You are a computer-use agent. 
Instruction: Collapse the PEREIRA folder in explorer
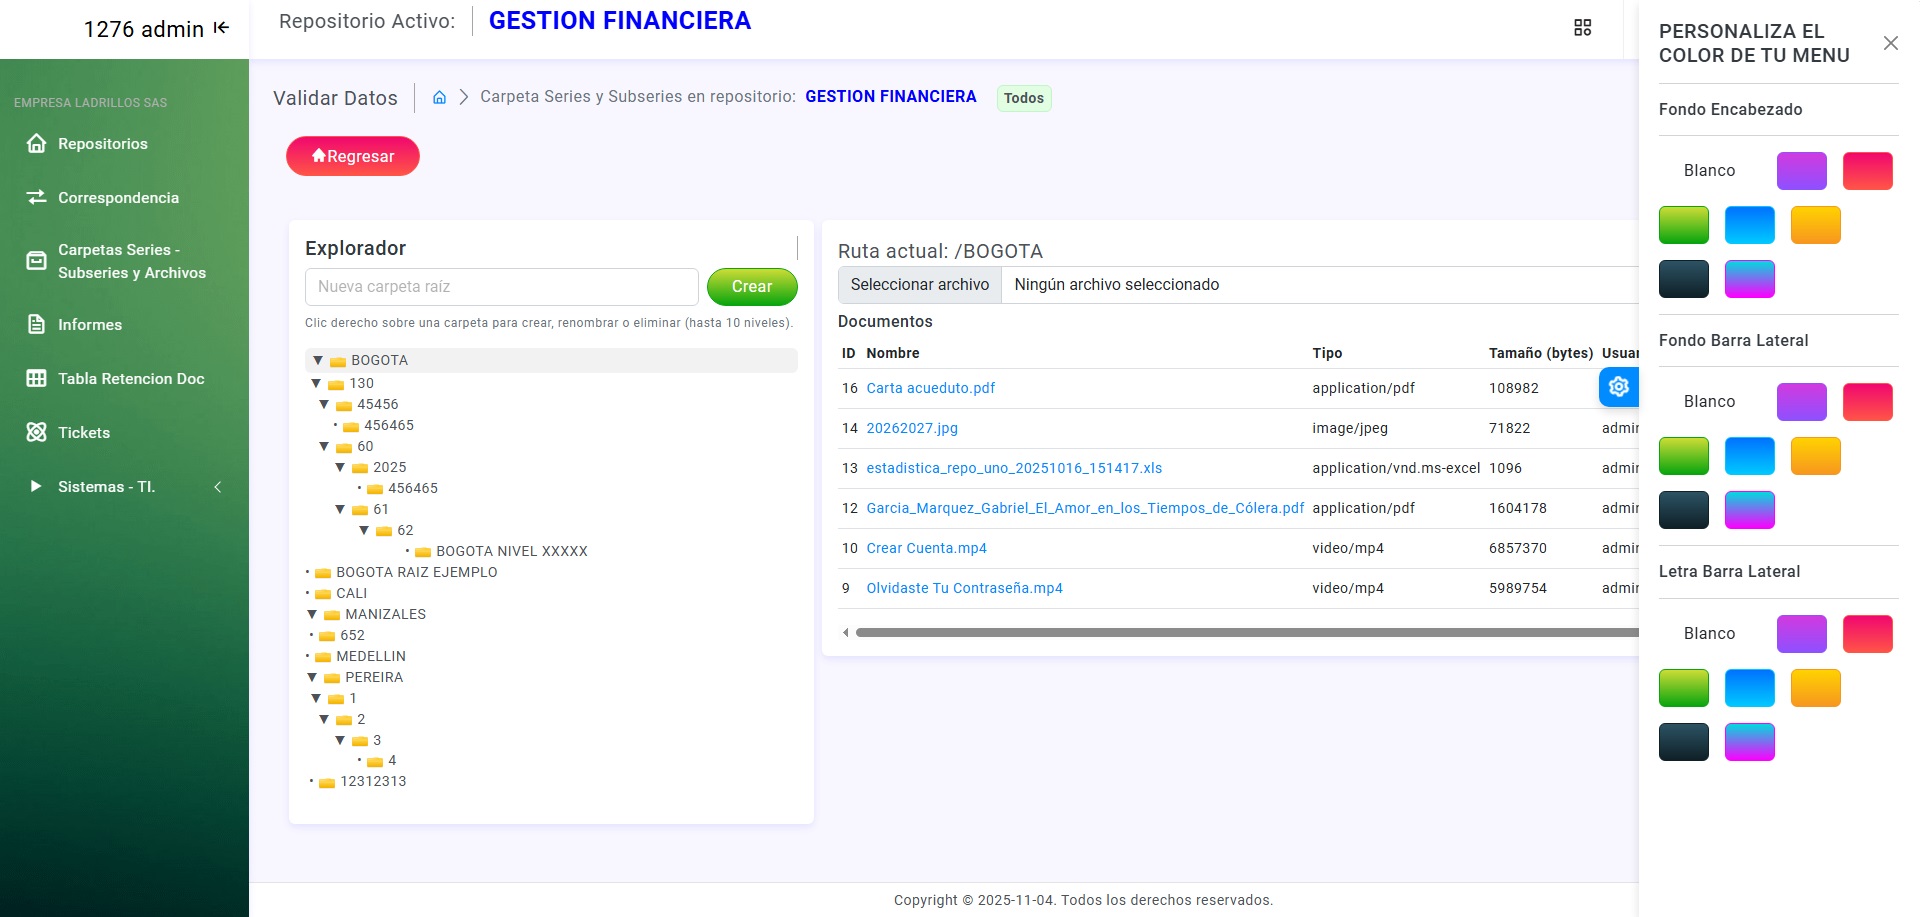pyautogui.click(x=313, y=677)
